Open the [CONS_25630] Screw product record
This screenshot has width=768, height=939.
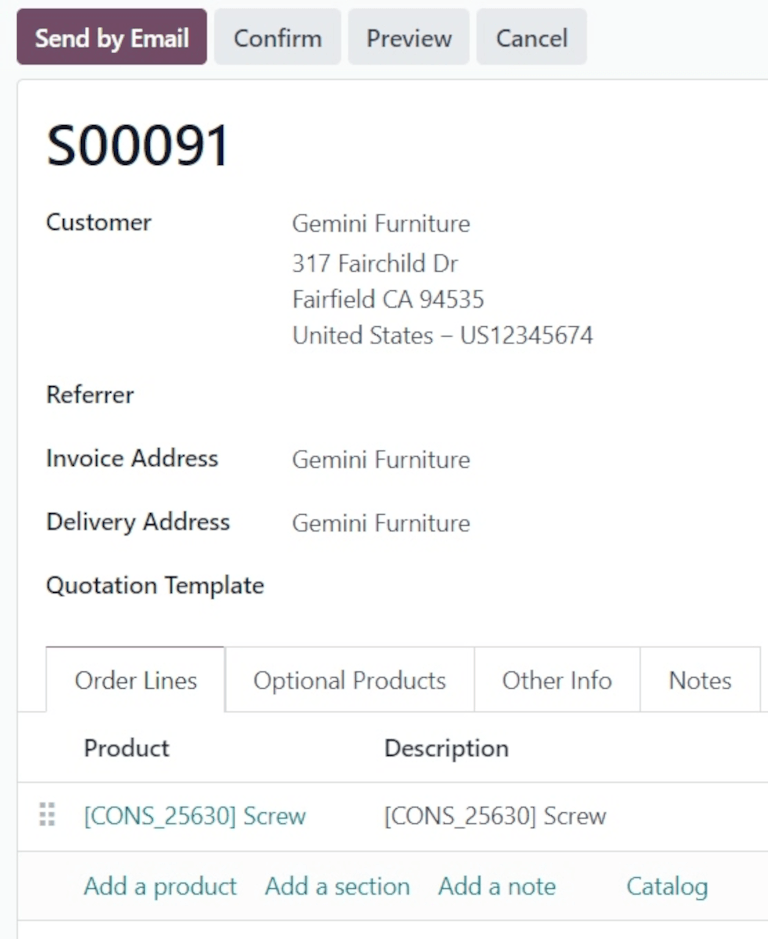[x=194, y=816]
